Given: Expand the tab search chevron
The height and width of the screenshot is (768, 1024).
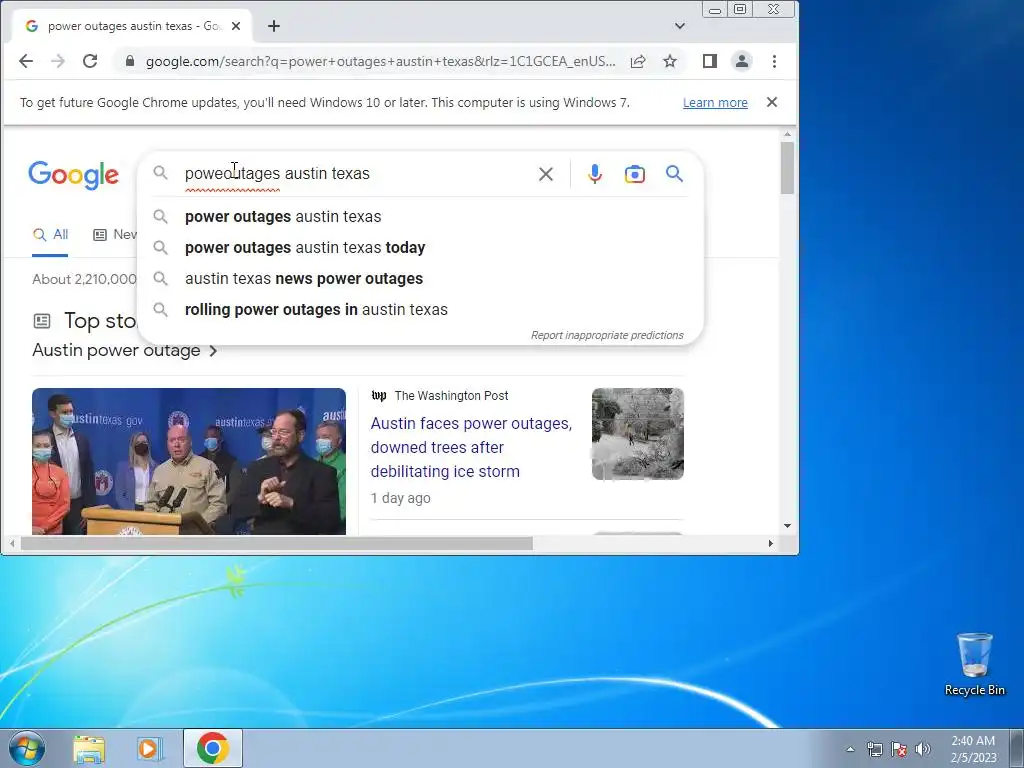Looking at the screenshot, I should click(x=680, y=26).
